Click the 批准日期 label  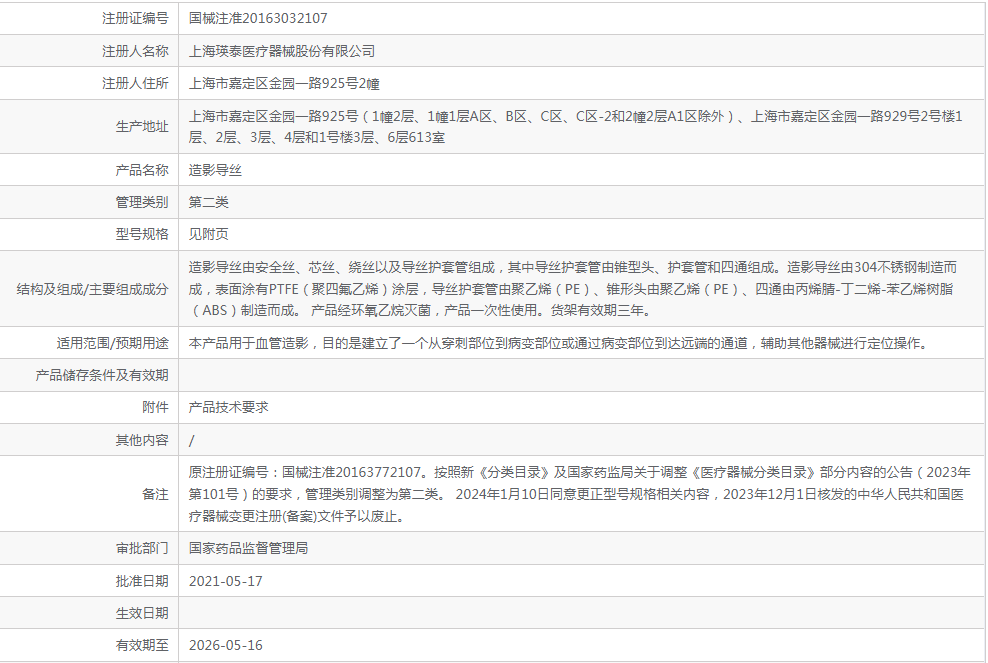point(142,581)
